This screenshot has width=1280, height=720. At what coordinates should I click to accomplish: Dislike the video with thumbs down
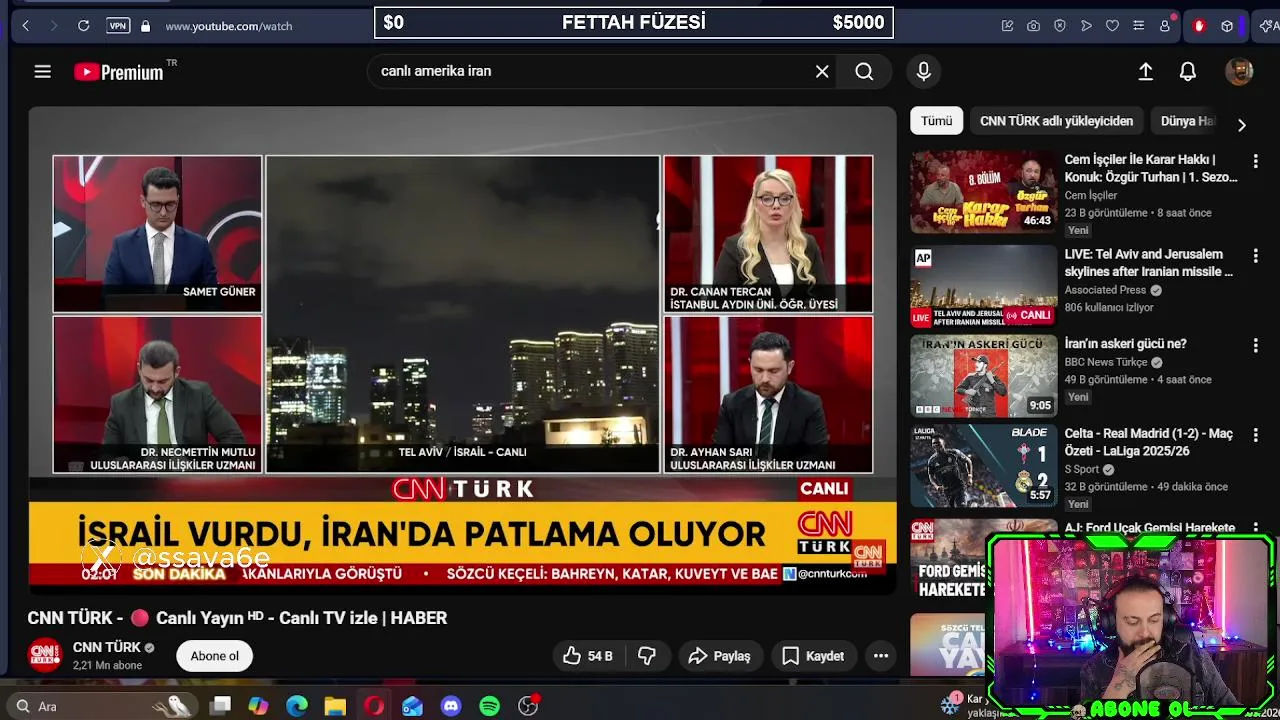pyautogui.click(x=647, y=656)
